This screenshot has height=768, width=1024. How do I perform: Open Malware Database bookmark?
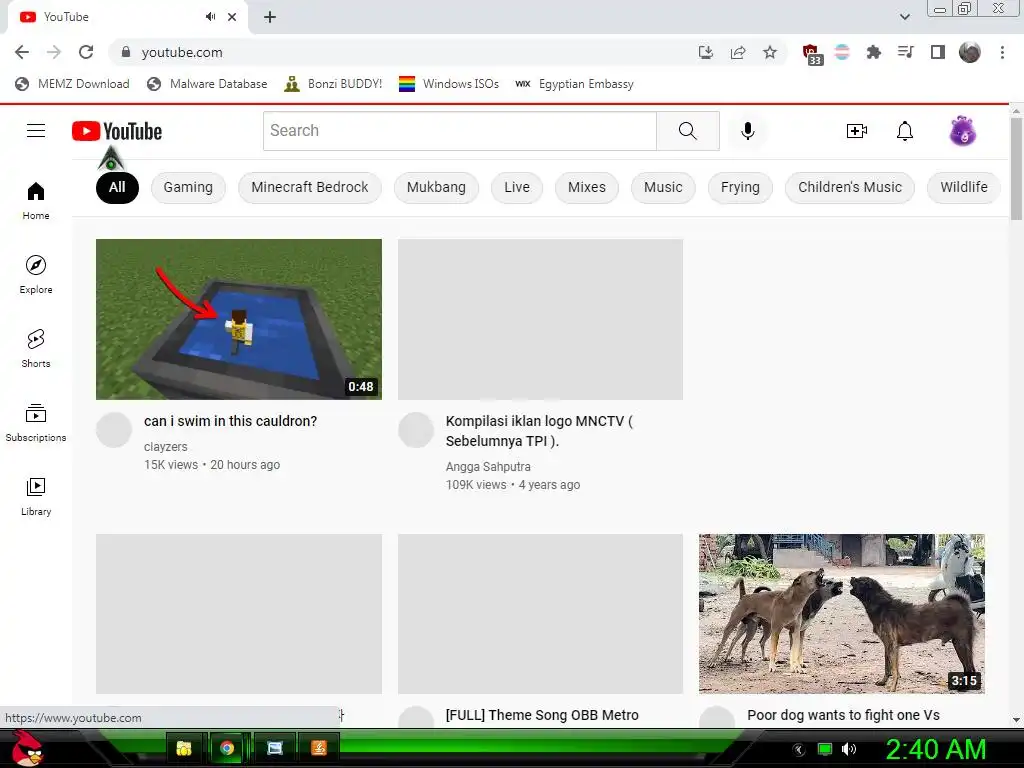[x=207, y=84]
